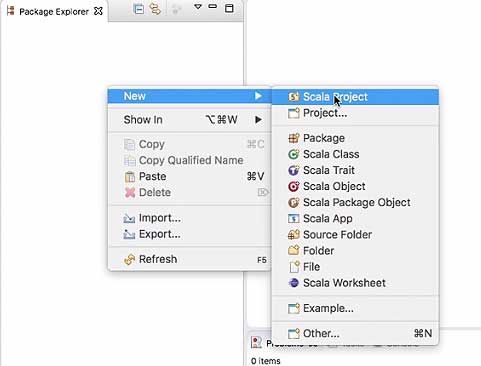Expand the Show In submenu arrow
This screenshot has height=366, width=481.
pyautogui.click(x=258, y=120)
